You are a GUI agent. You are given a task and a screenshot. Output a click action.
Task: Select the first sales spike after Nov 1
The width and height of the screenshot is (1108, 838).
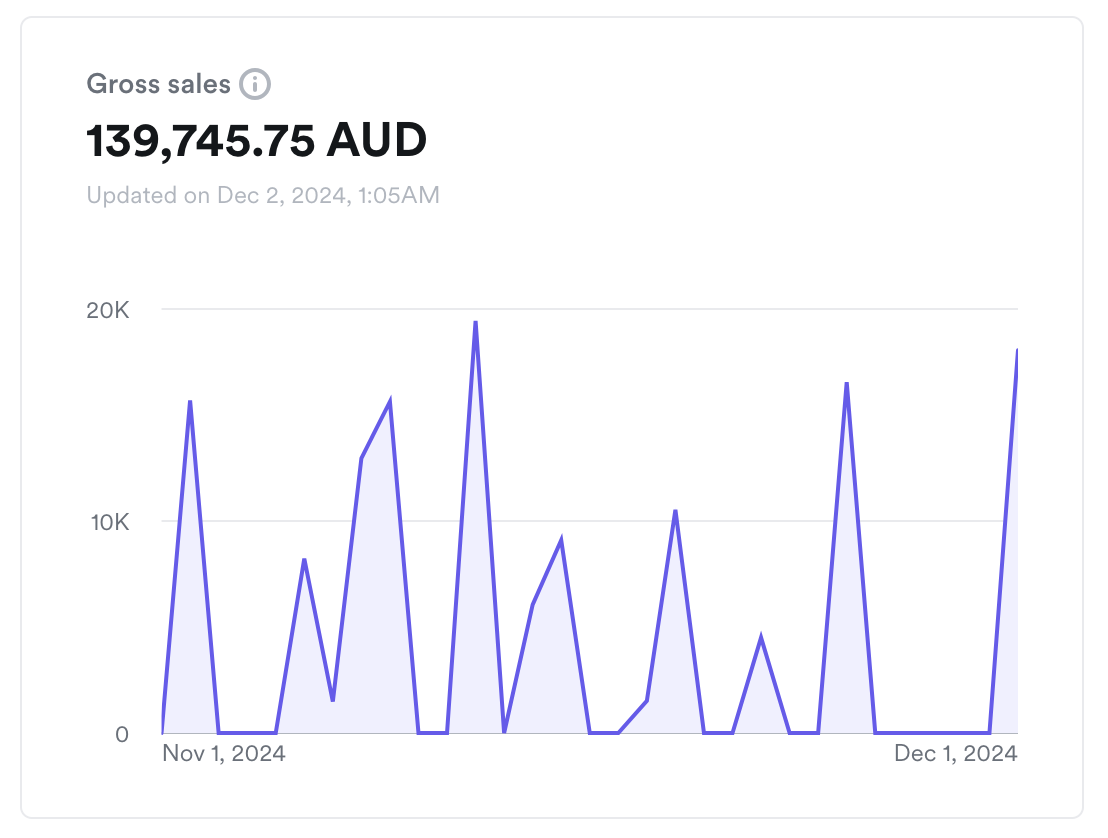191,403
